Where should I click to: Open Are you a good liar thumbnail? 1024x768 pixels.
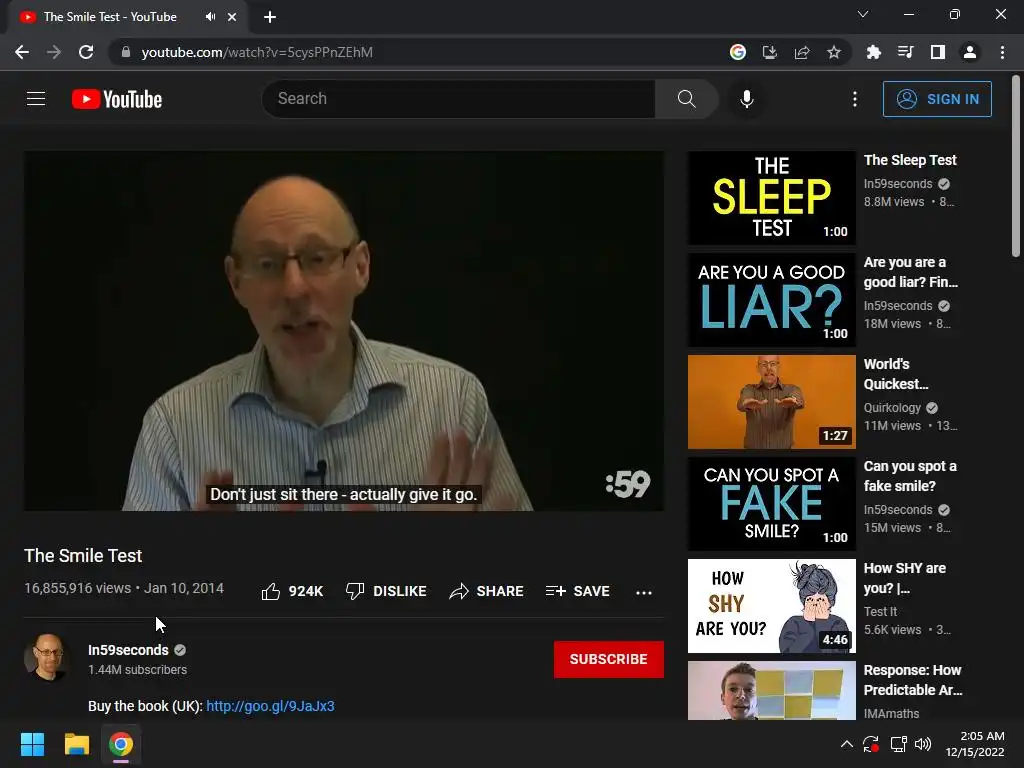(771, 300)
